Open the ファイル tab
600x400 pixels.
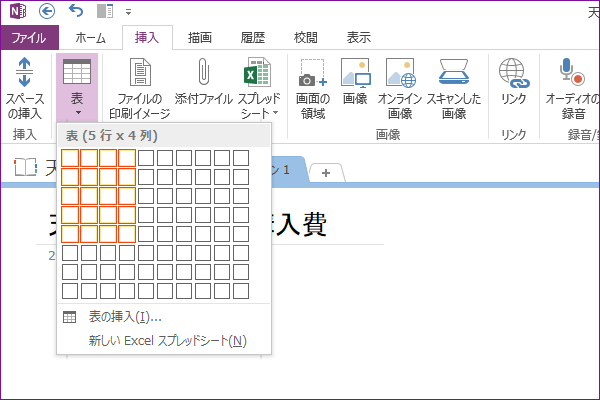click(29, 38)
